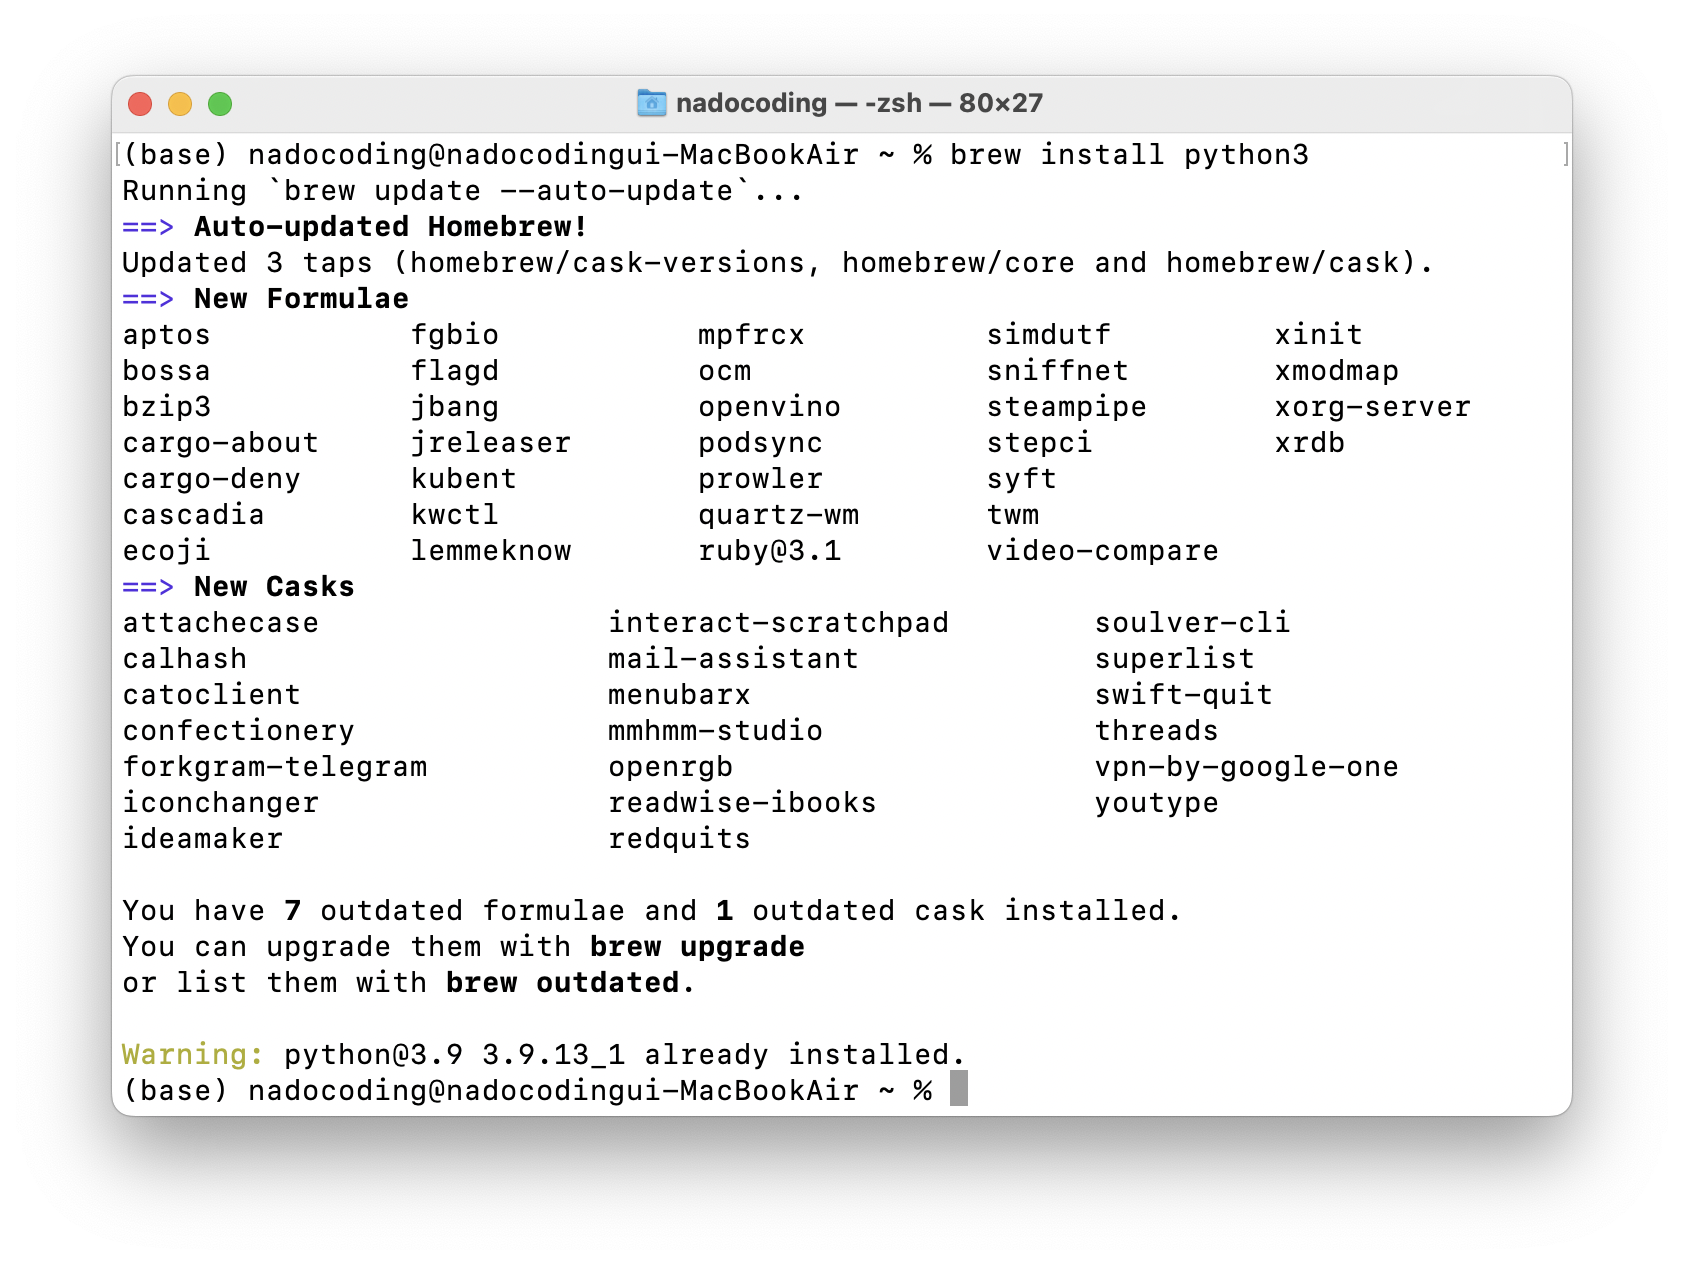Click the formula name 'simdutf'
This screenshot has width=1684, height=1264.
tap(1048, 335)
